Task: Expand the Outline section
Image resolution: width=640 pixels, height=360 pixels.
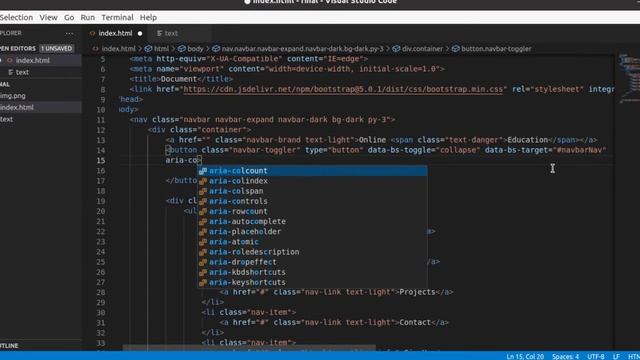Action: pos(9,346)
